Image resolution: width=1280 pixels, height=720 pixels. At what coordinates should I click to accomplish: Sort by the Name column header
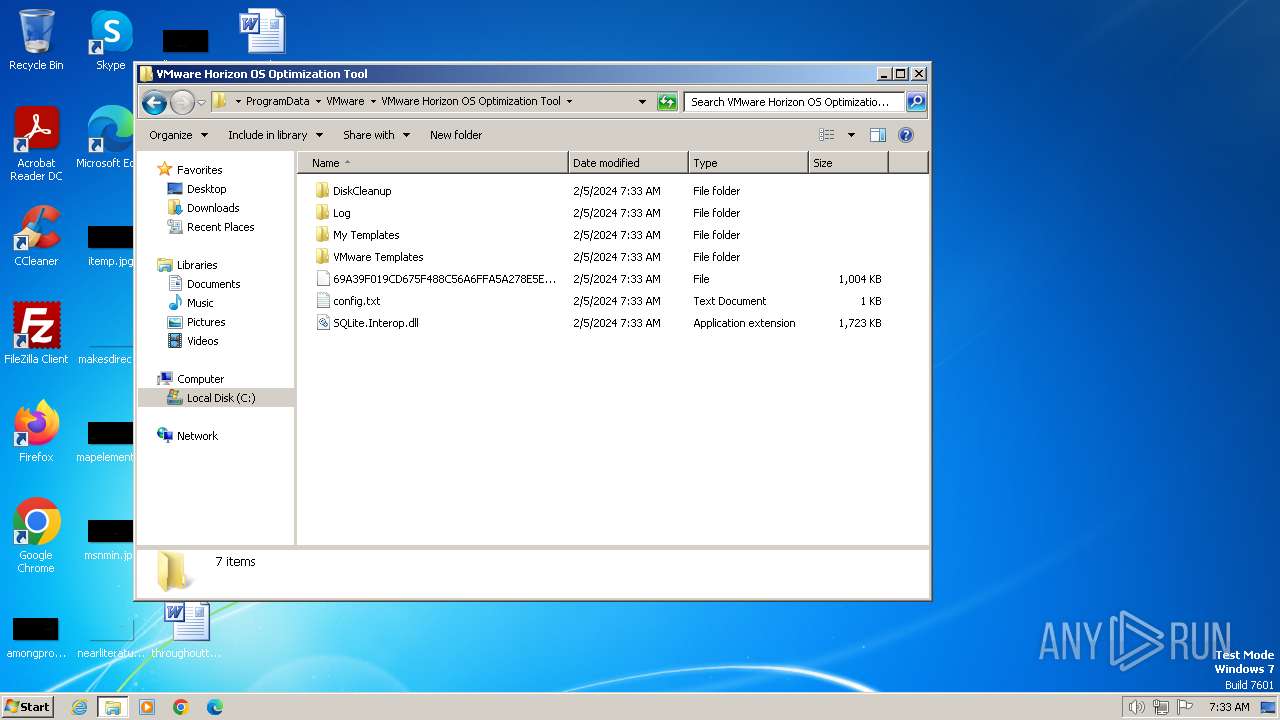(x=433, y=163)
